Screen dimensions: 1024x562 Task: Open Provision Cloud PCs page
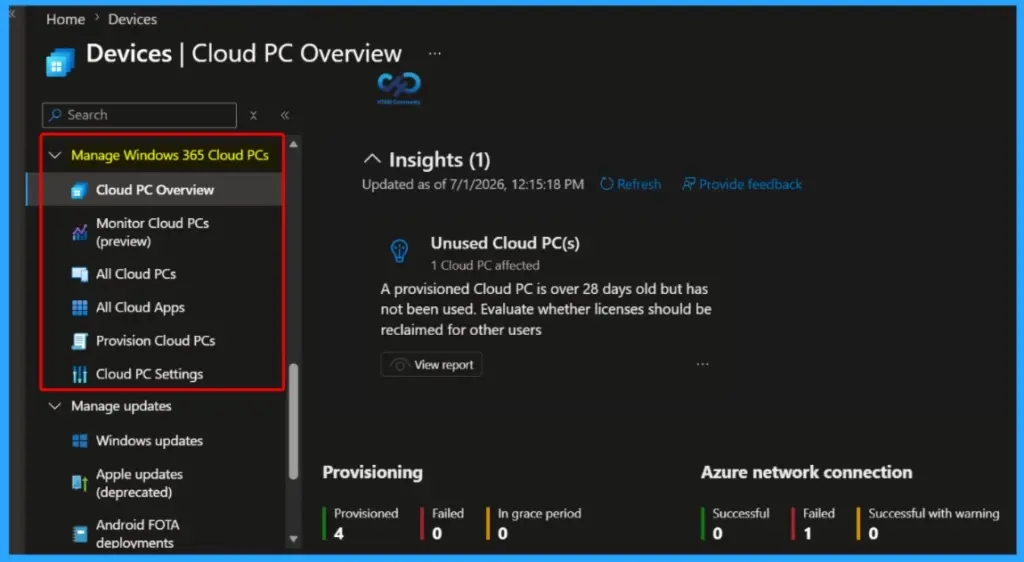pos(154,341)
